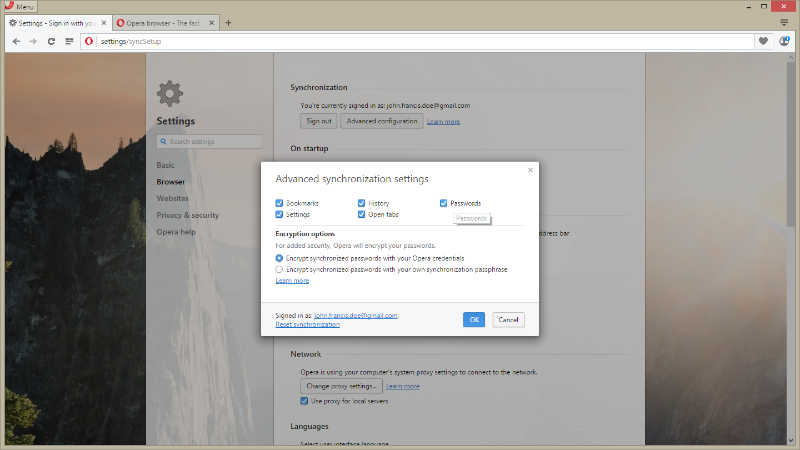
Task: Disable Passwords synchronization checkbox
Action: click(444, 203)
